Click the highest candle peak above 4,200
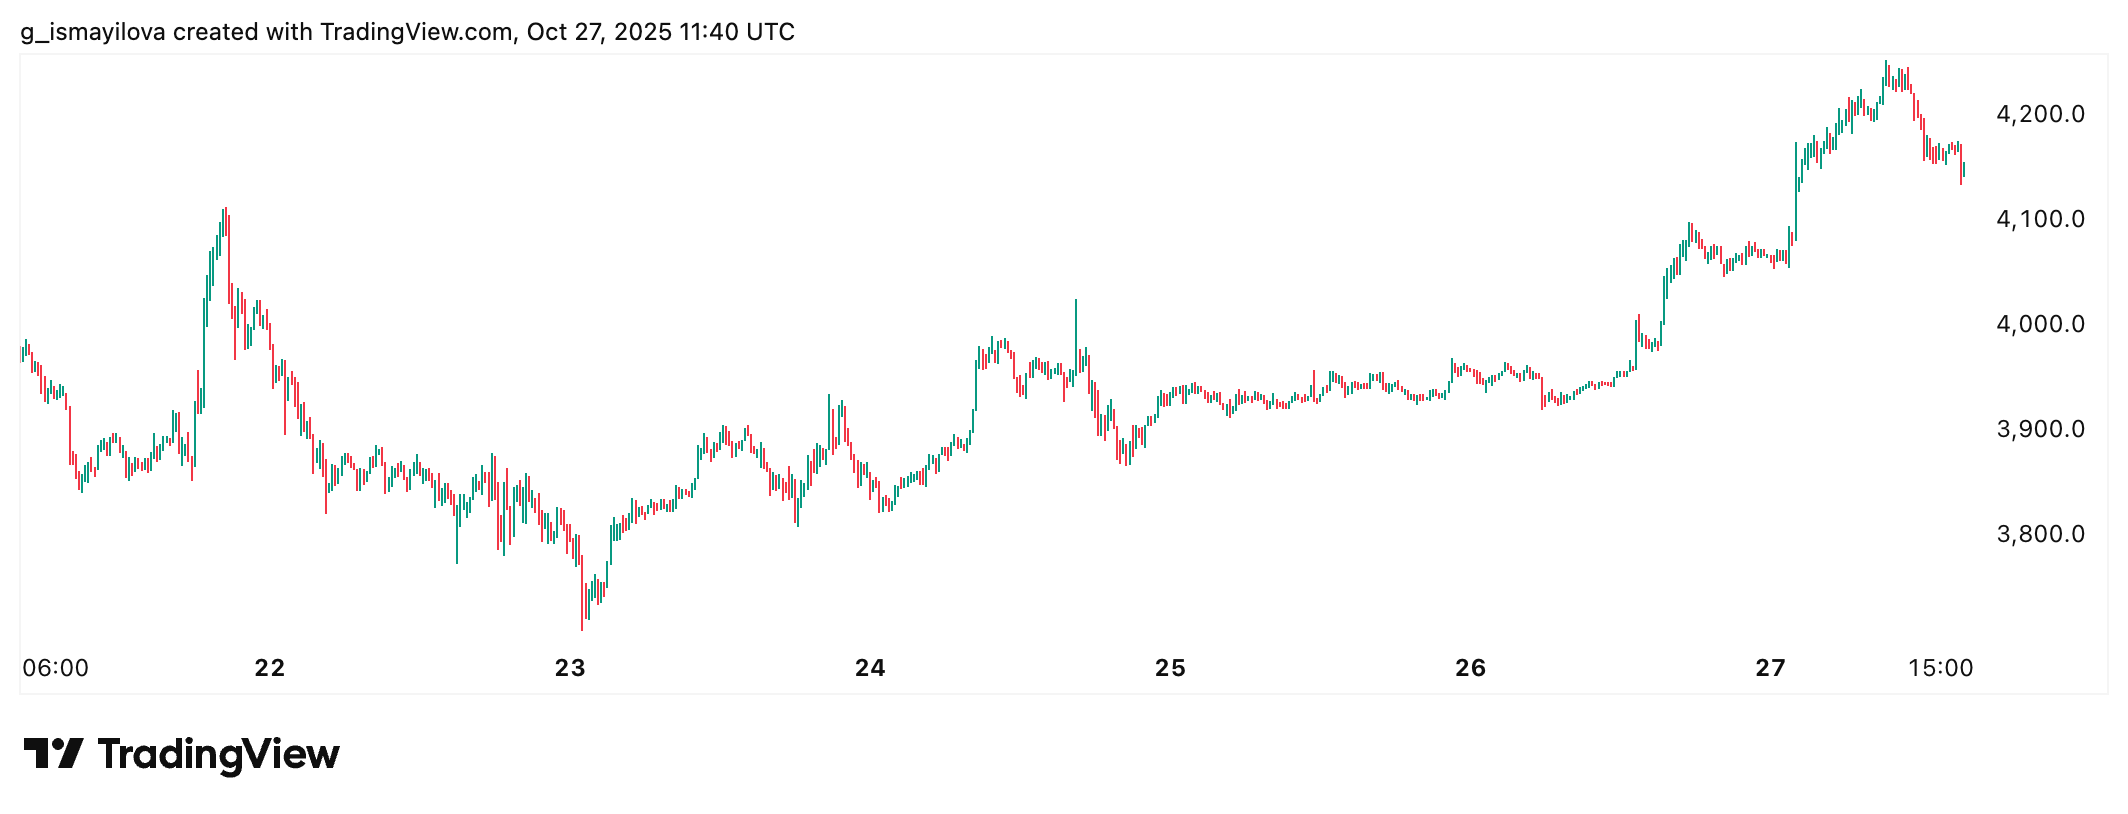 coord(1886,63)
